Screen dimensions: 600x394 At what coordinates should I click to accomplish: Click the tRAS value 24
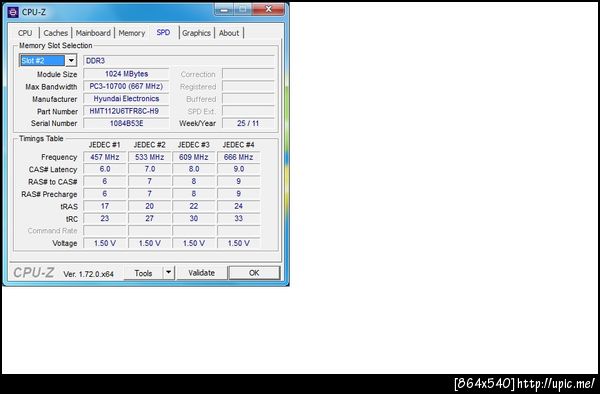pyautogui.click(x=238, y=206)
